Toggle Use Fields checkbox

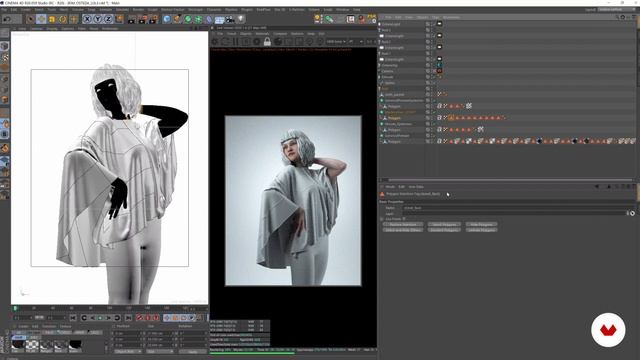pos(404,219)
